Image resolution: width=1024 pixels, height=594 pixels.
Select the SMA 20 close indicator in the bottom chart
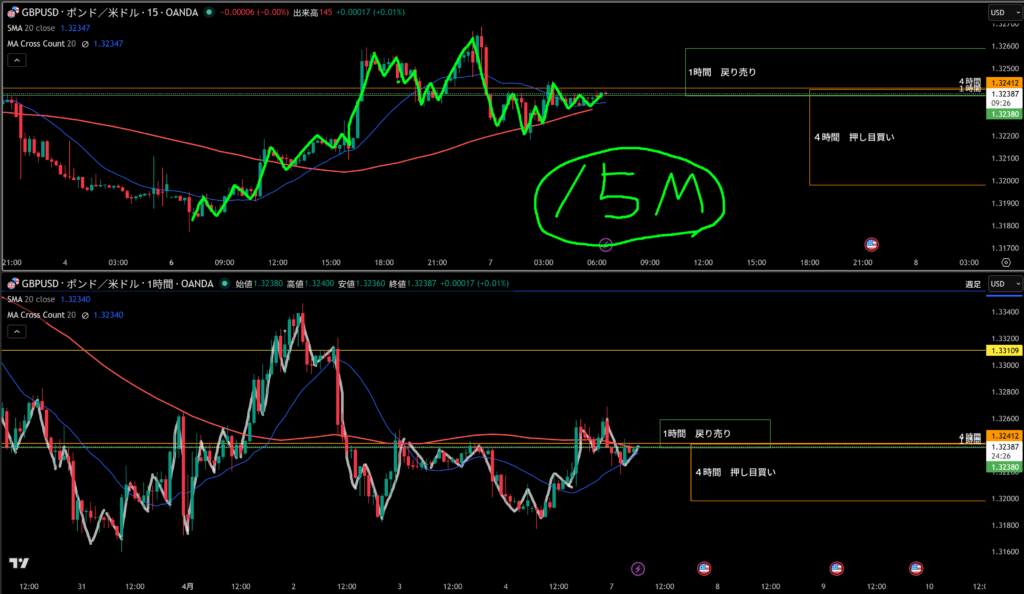[x=32, y=300]
